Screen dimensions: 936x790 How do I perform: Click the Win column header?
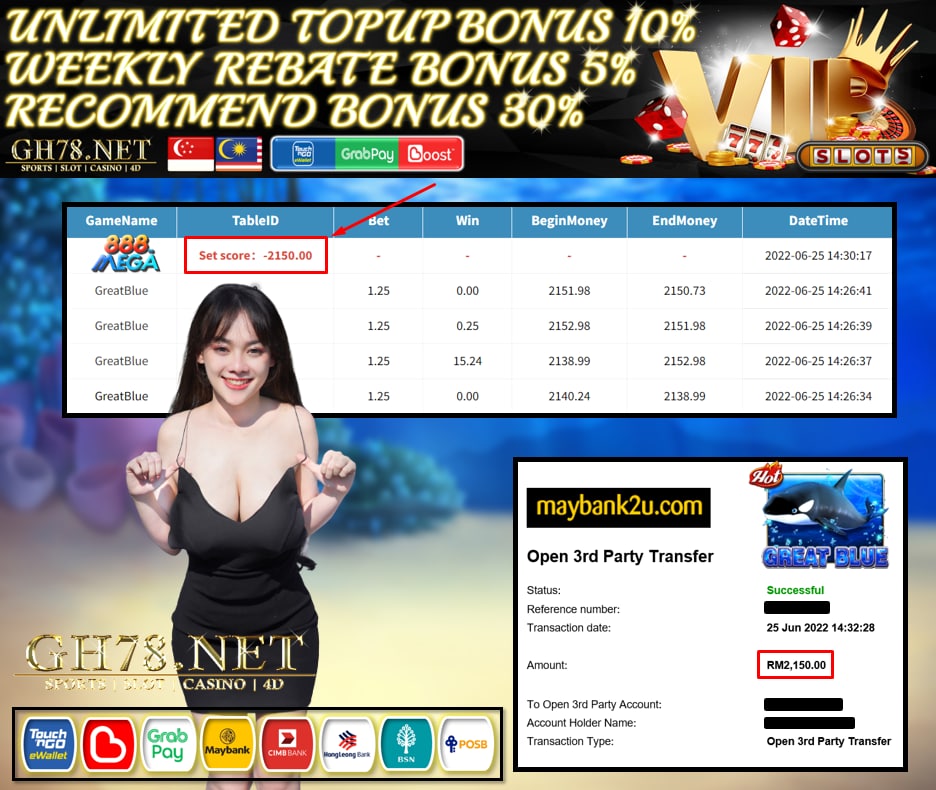[467, 220]
